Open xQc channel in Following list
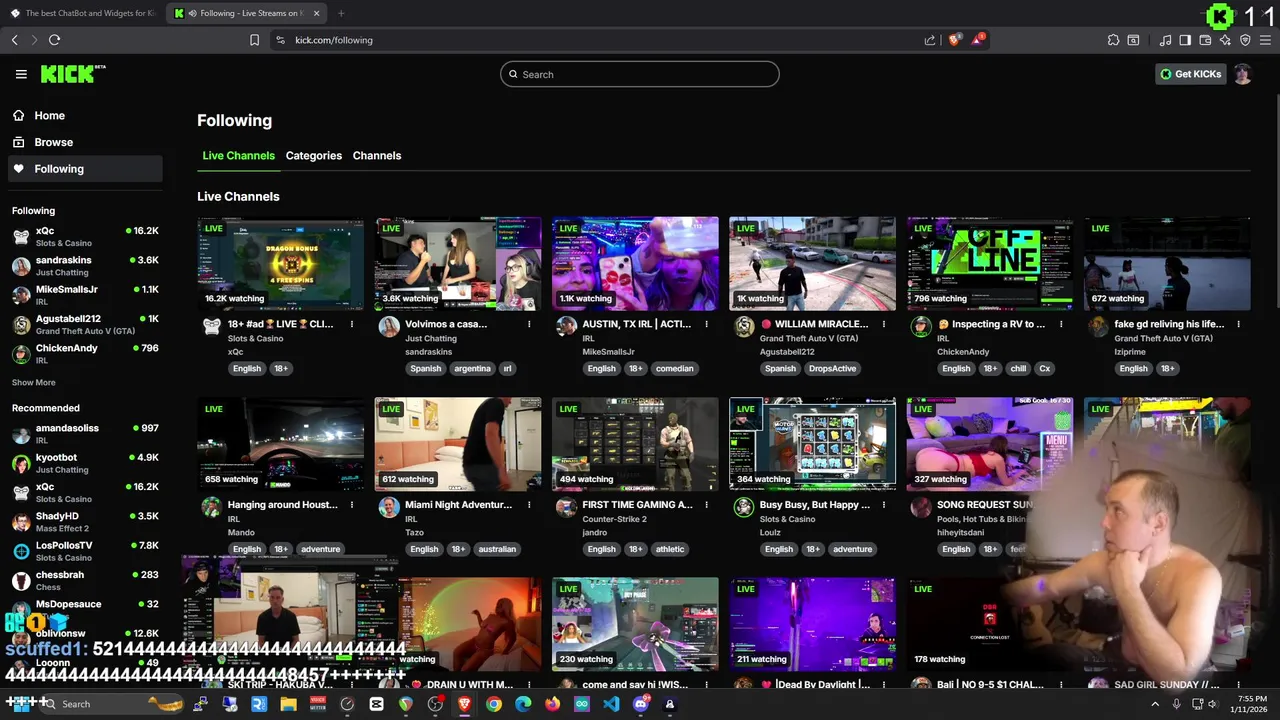This screenshot has height=720, width=1280. click(84, 236)
